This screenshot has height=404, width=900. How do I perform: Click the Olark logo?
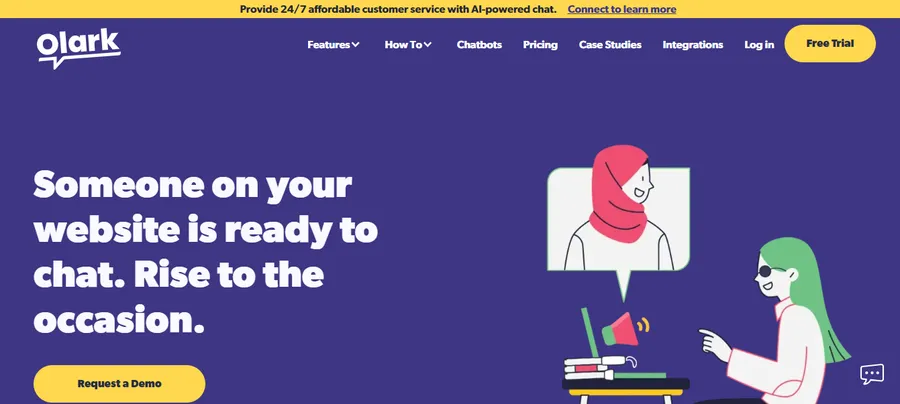tap(79, 49)
